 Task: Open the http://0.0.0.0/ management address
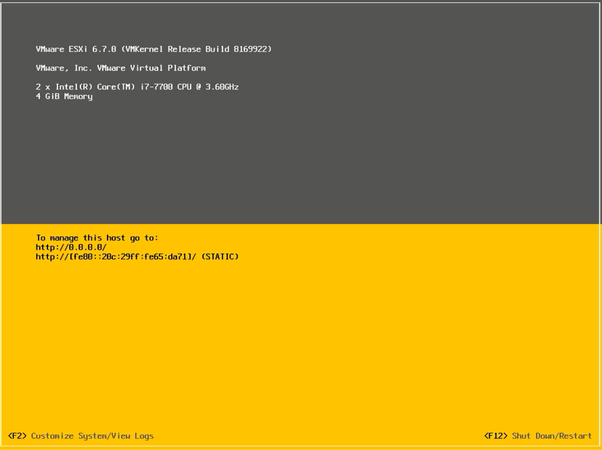71,247
